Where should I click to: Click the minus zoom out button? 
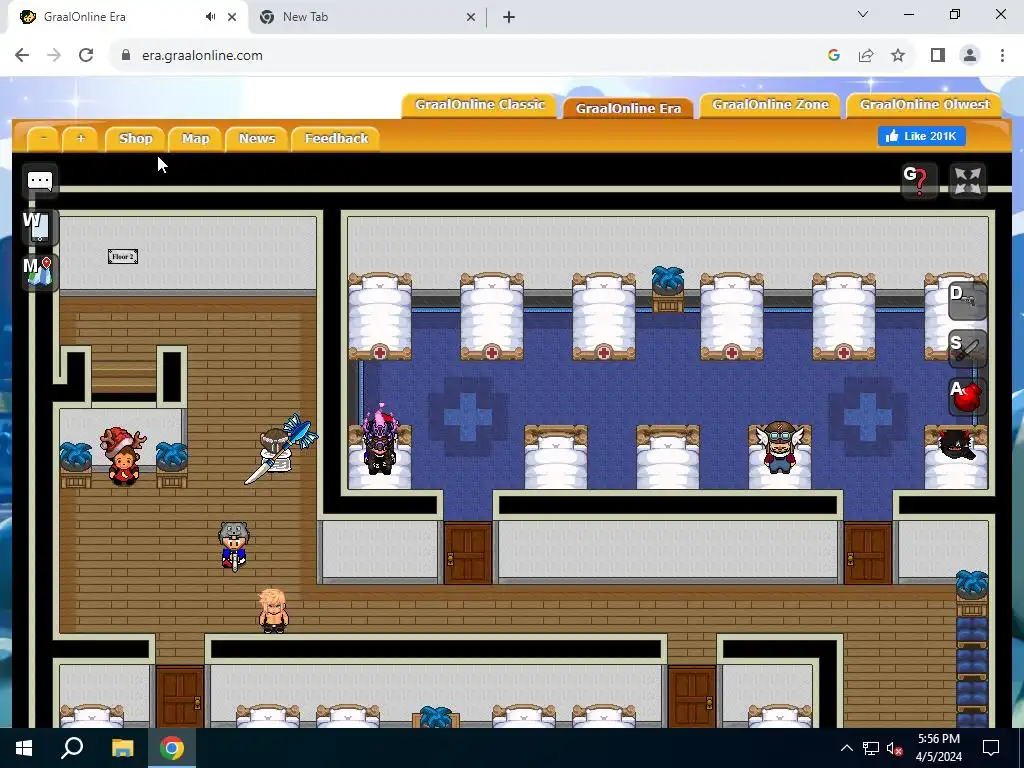(44, 138)
